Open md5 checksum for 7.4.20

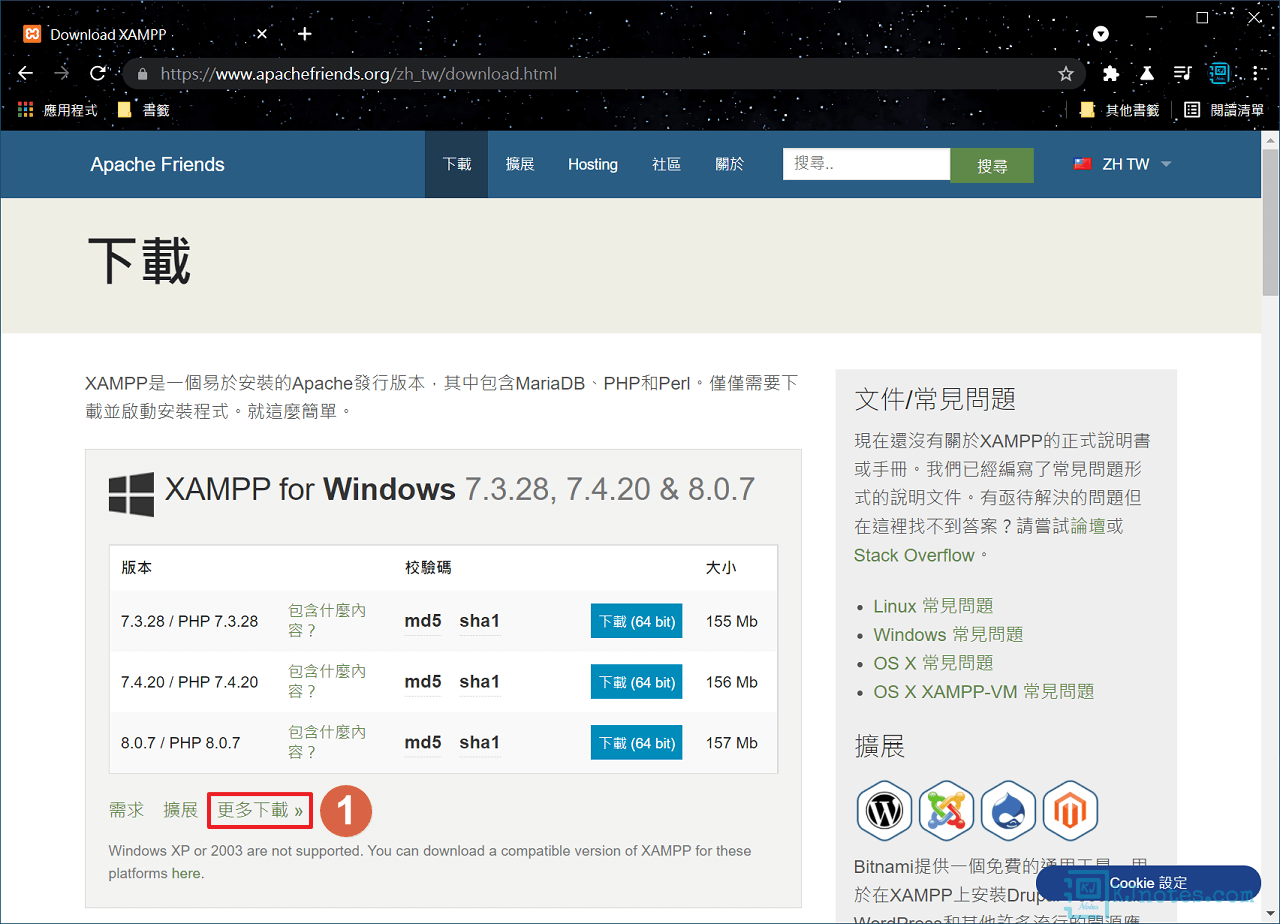click(x=423, y=682)
